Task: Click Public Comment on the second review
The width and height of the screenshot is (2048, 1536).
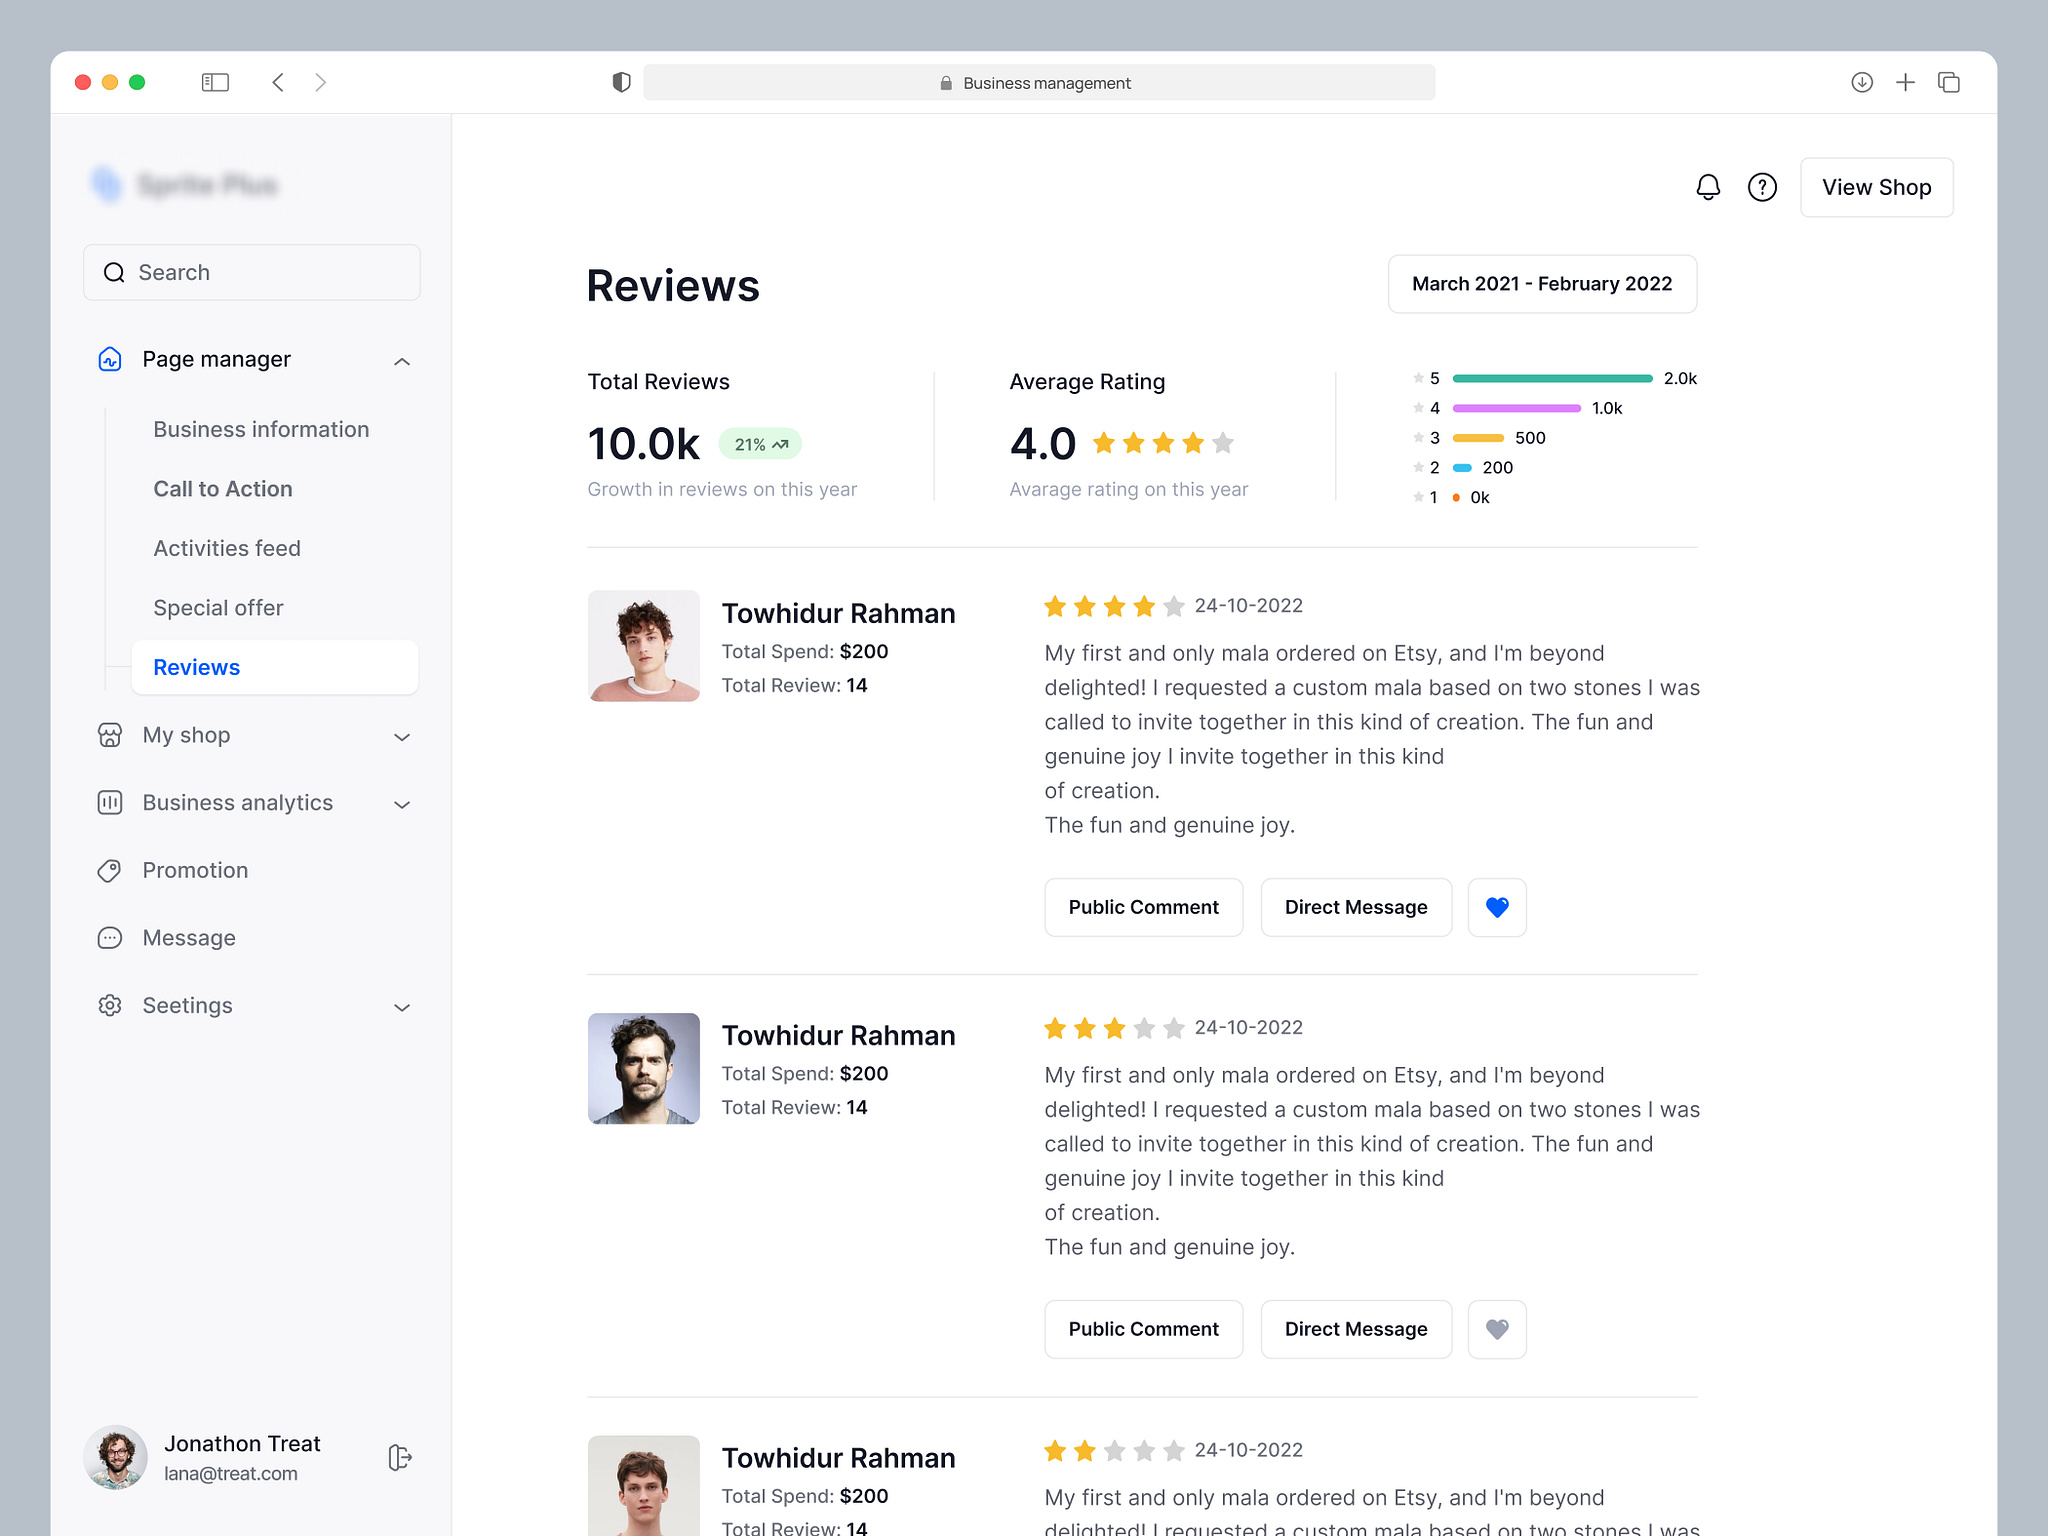Action: 1144,1329
